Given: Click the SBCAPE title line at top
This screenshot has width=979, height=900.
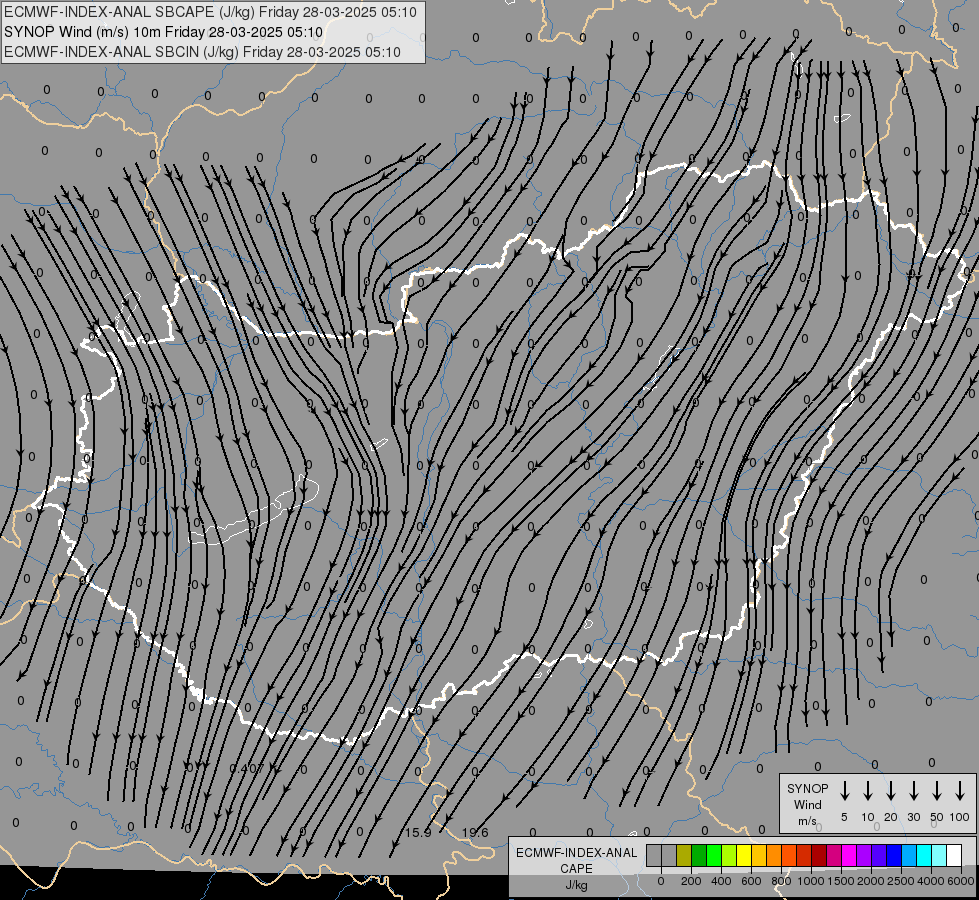Looking at the screenshot, I should pos(210,12).
